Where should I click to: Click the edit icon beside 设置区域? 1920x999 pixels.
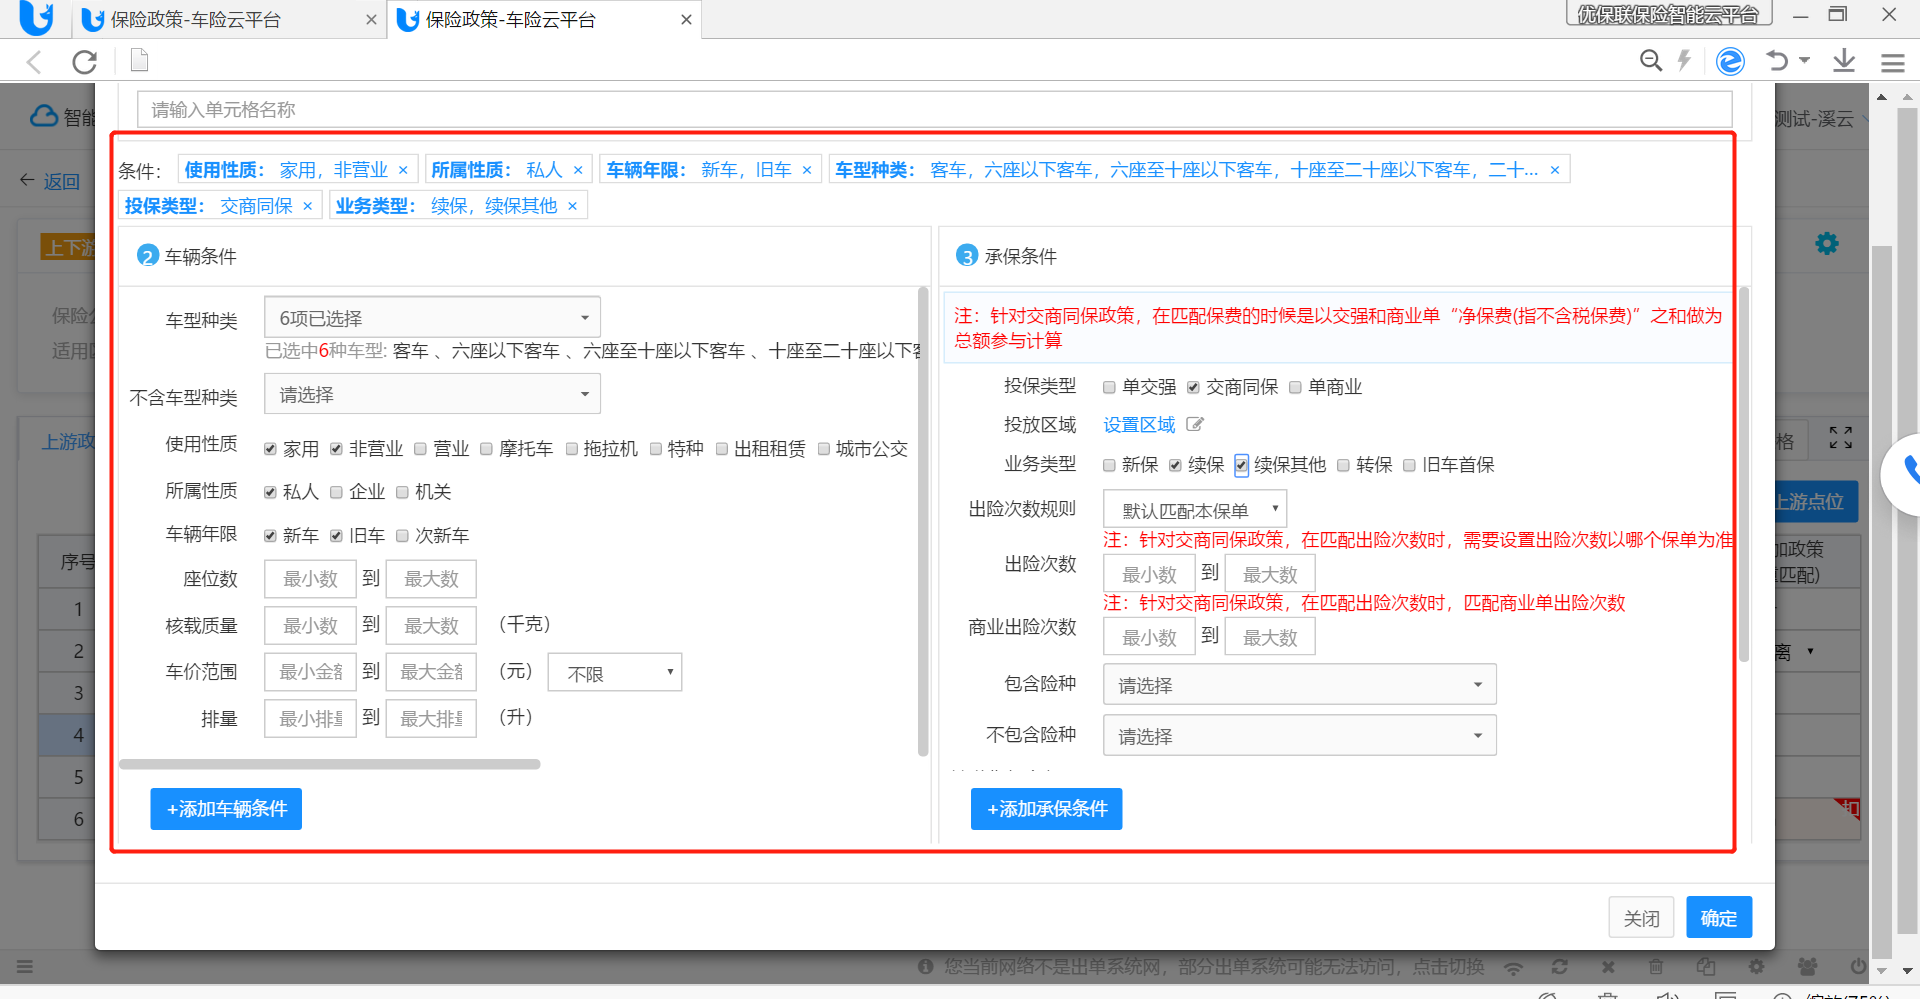point(1195,425)
